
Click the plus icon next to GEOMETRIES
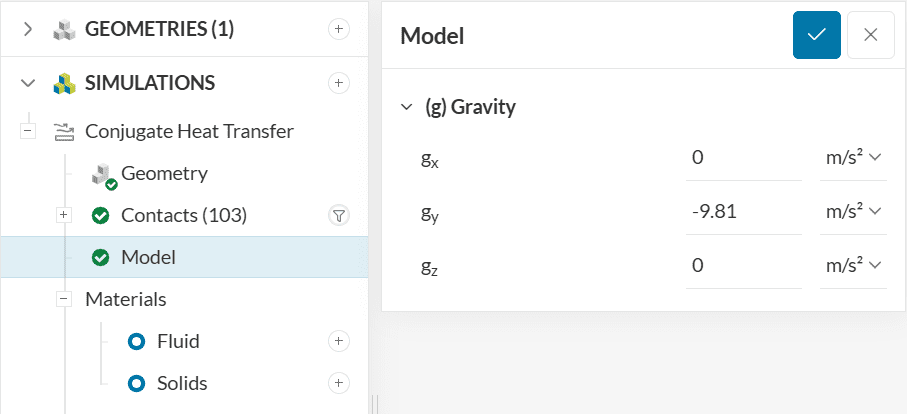coord(339,30)
